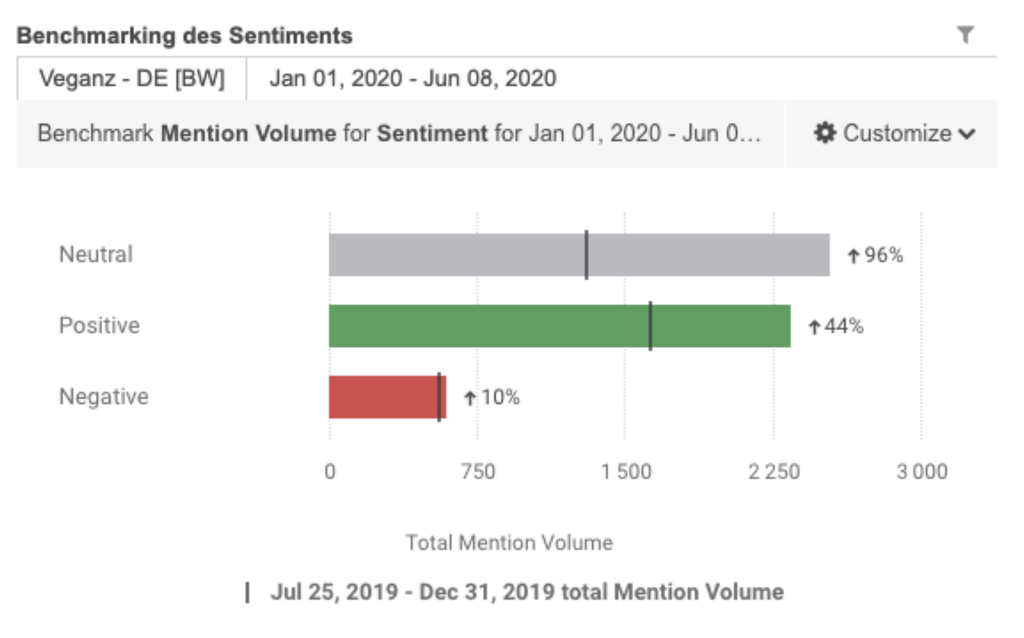Screen dimensions: 1024x638
Task: Select the Veganz - DE [BW] tab
Action: click(x=131, y=79)
